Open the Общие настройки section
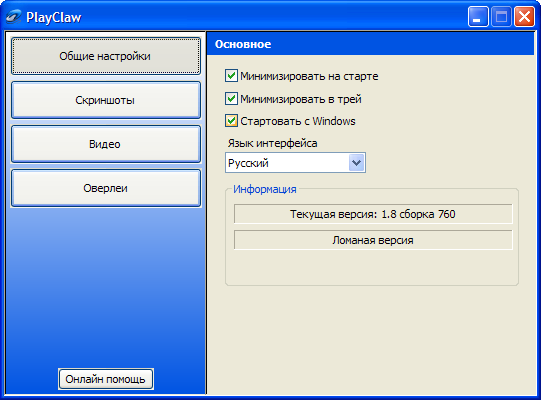This screenshot has width=541, height=400. click(x=106, y=56)
